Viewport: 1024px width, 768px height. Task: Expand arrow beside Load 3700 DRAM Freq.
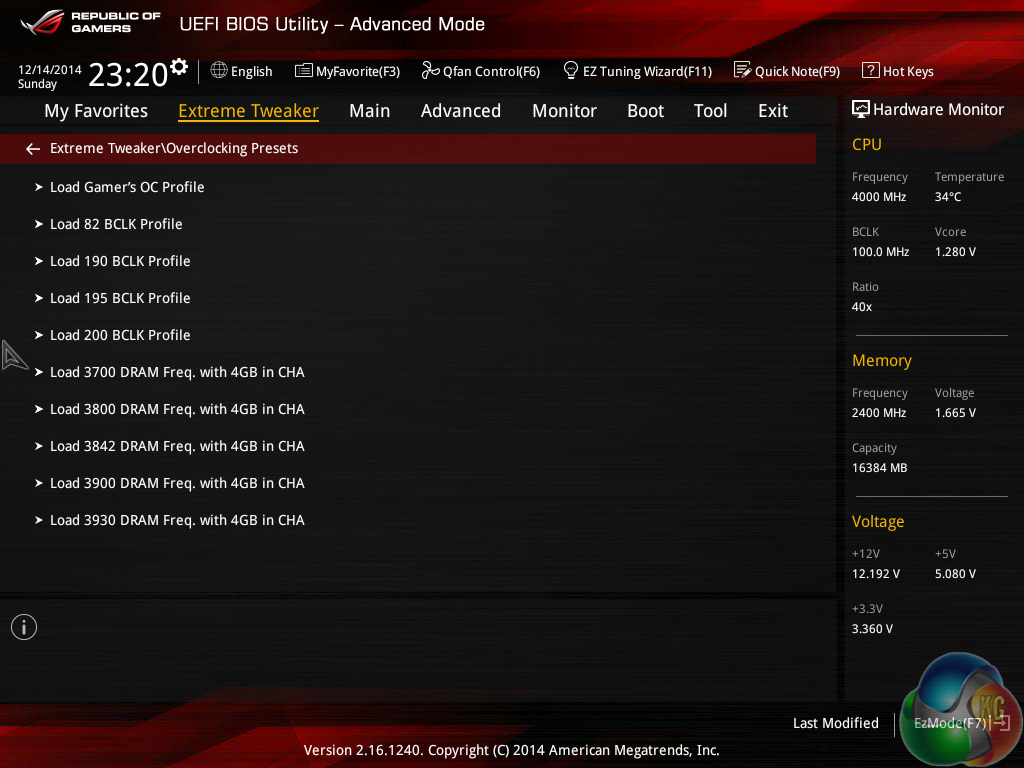pos(39,372)
